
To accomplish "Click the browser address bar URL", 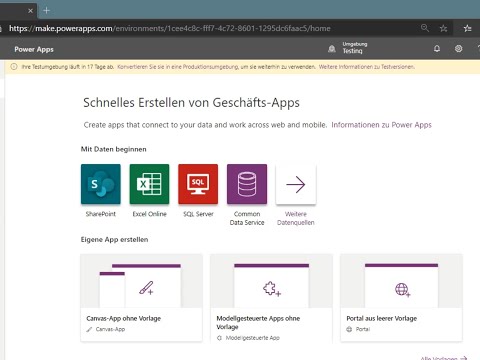I will [x=170, y=28].
